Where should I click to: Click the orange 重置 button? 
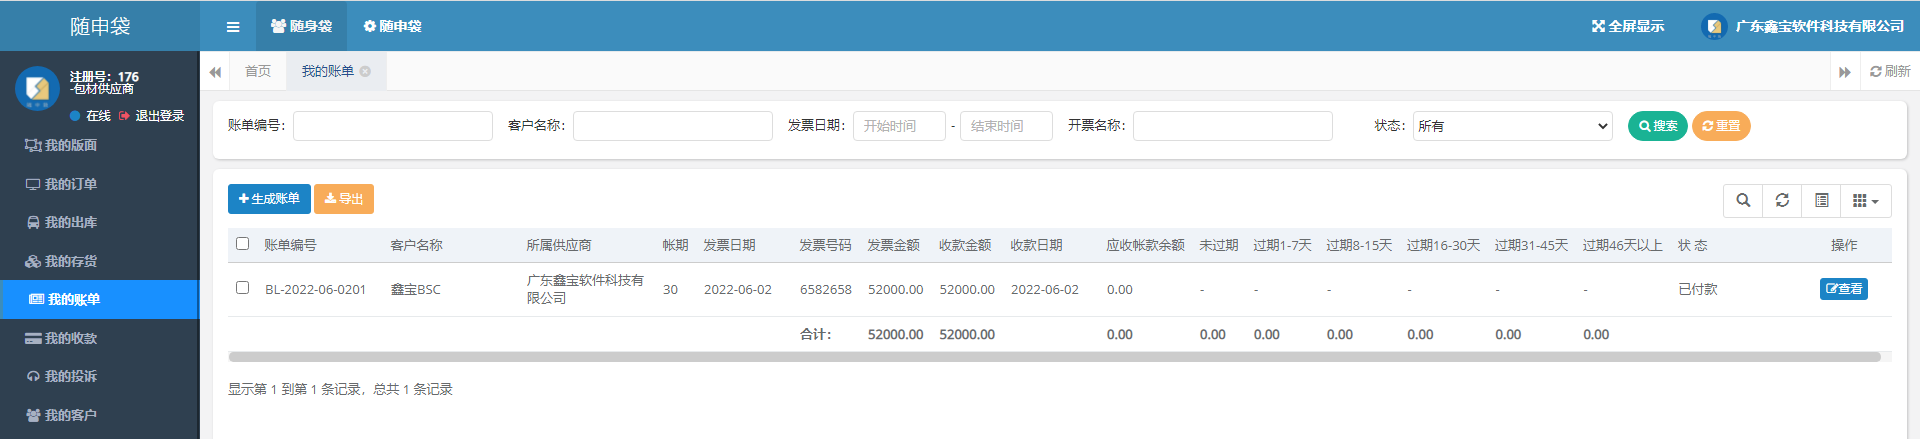1721,126
